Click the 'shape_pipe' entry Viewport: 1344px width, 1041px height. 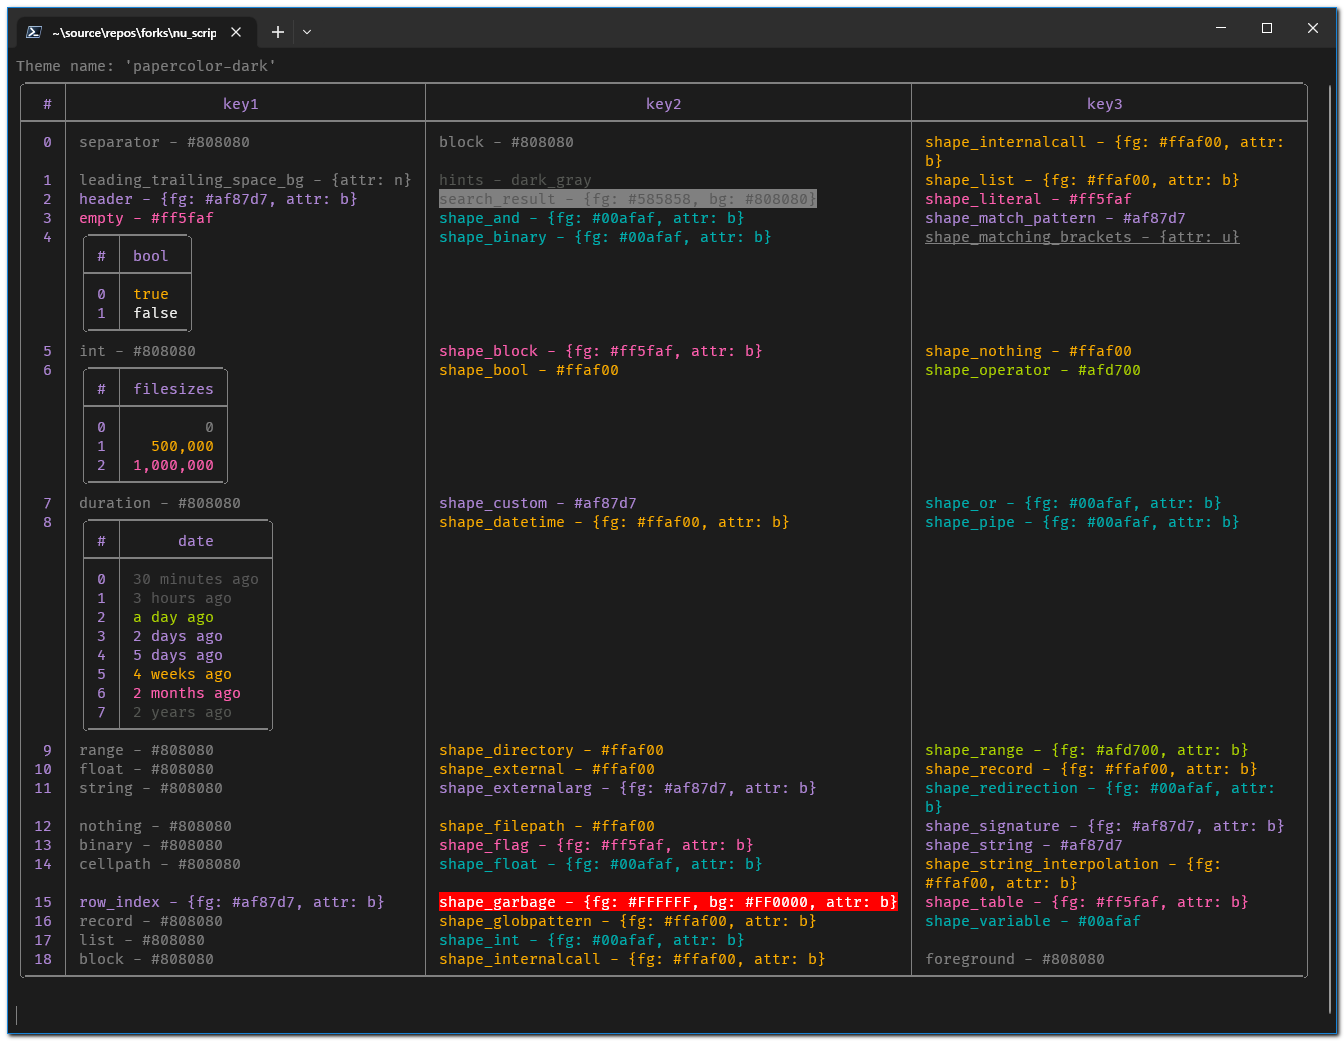click(x=1082, y=522)
